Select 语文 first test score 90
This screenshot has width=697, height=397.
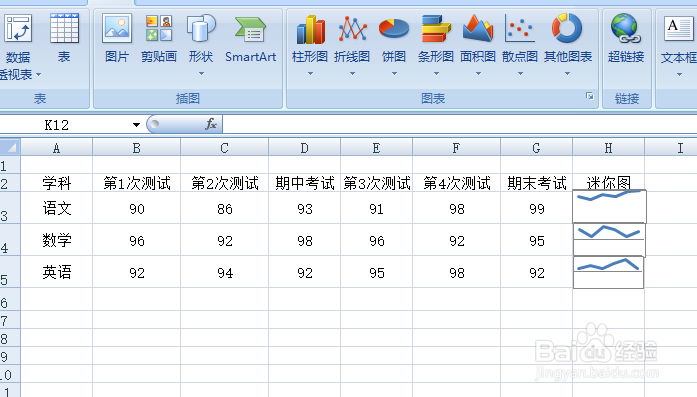tap(136, 208)
